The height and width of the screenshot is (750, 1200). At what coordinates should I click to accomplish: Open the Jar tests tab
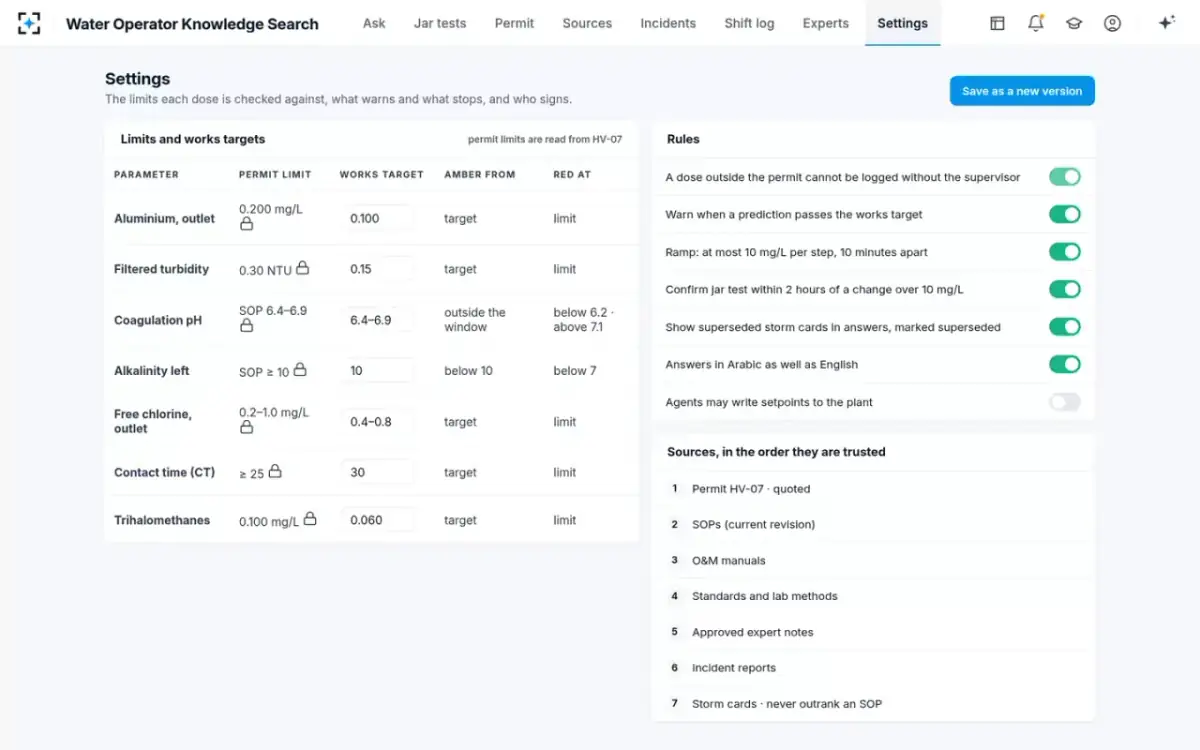(440, 23)
